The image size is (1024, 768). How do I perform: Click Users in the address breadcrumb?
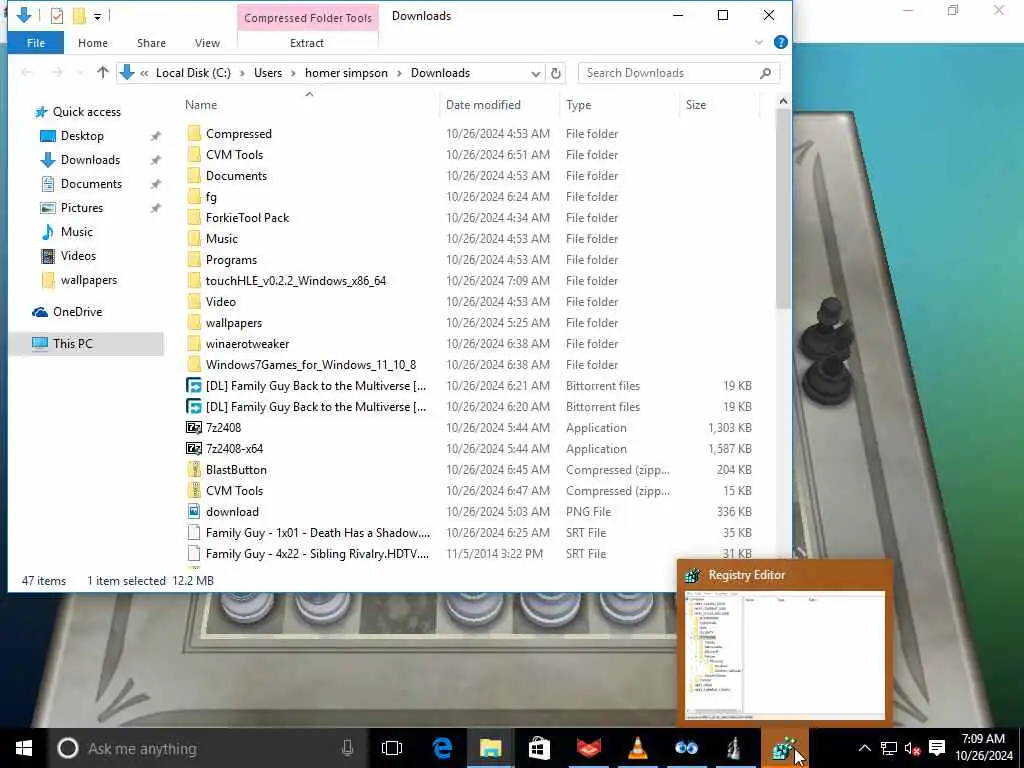click(268, 73)
